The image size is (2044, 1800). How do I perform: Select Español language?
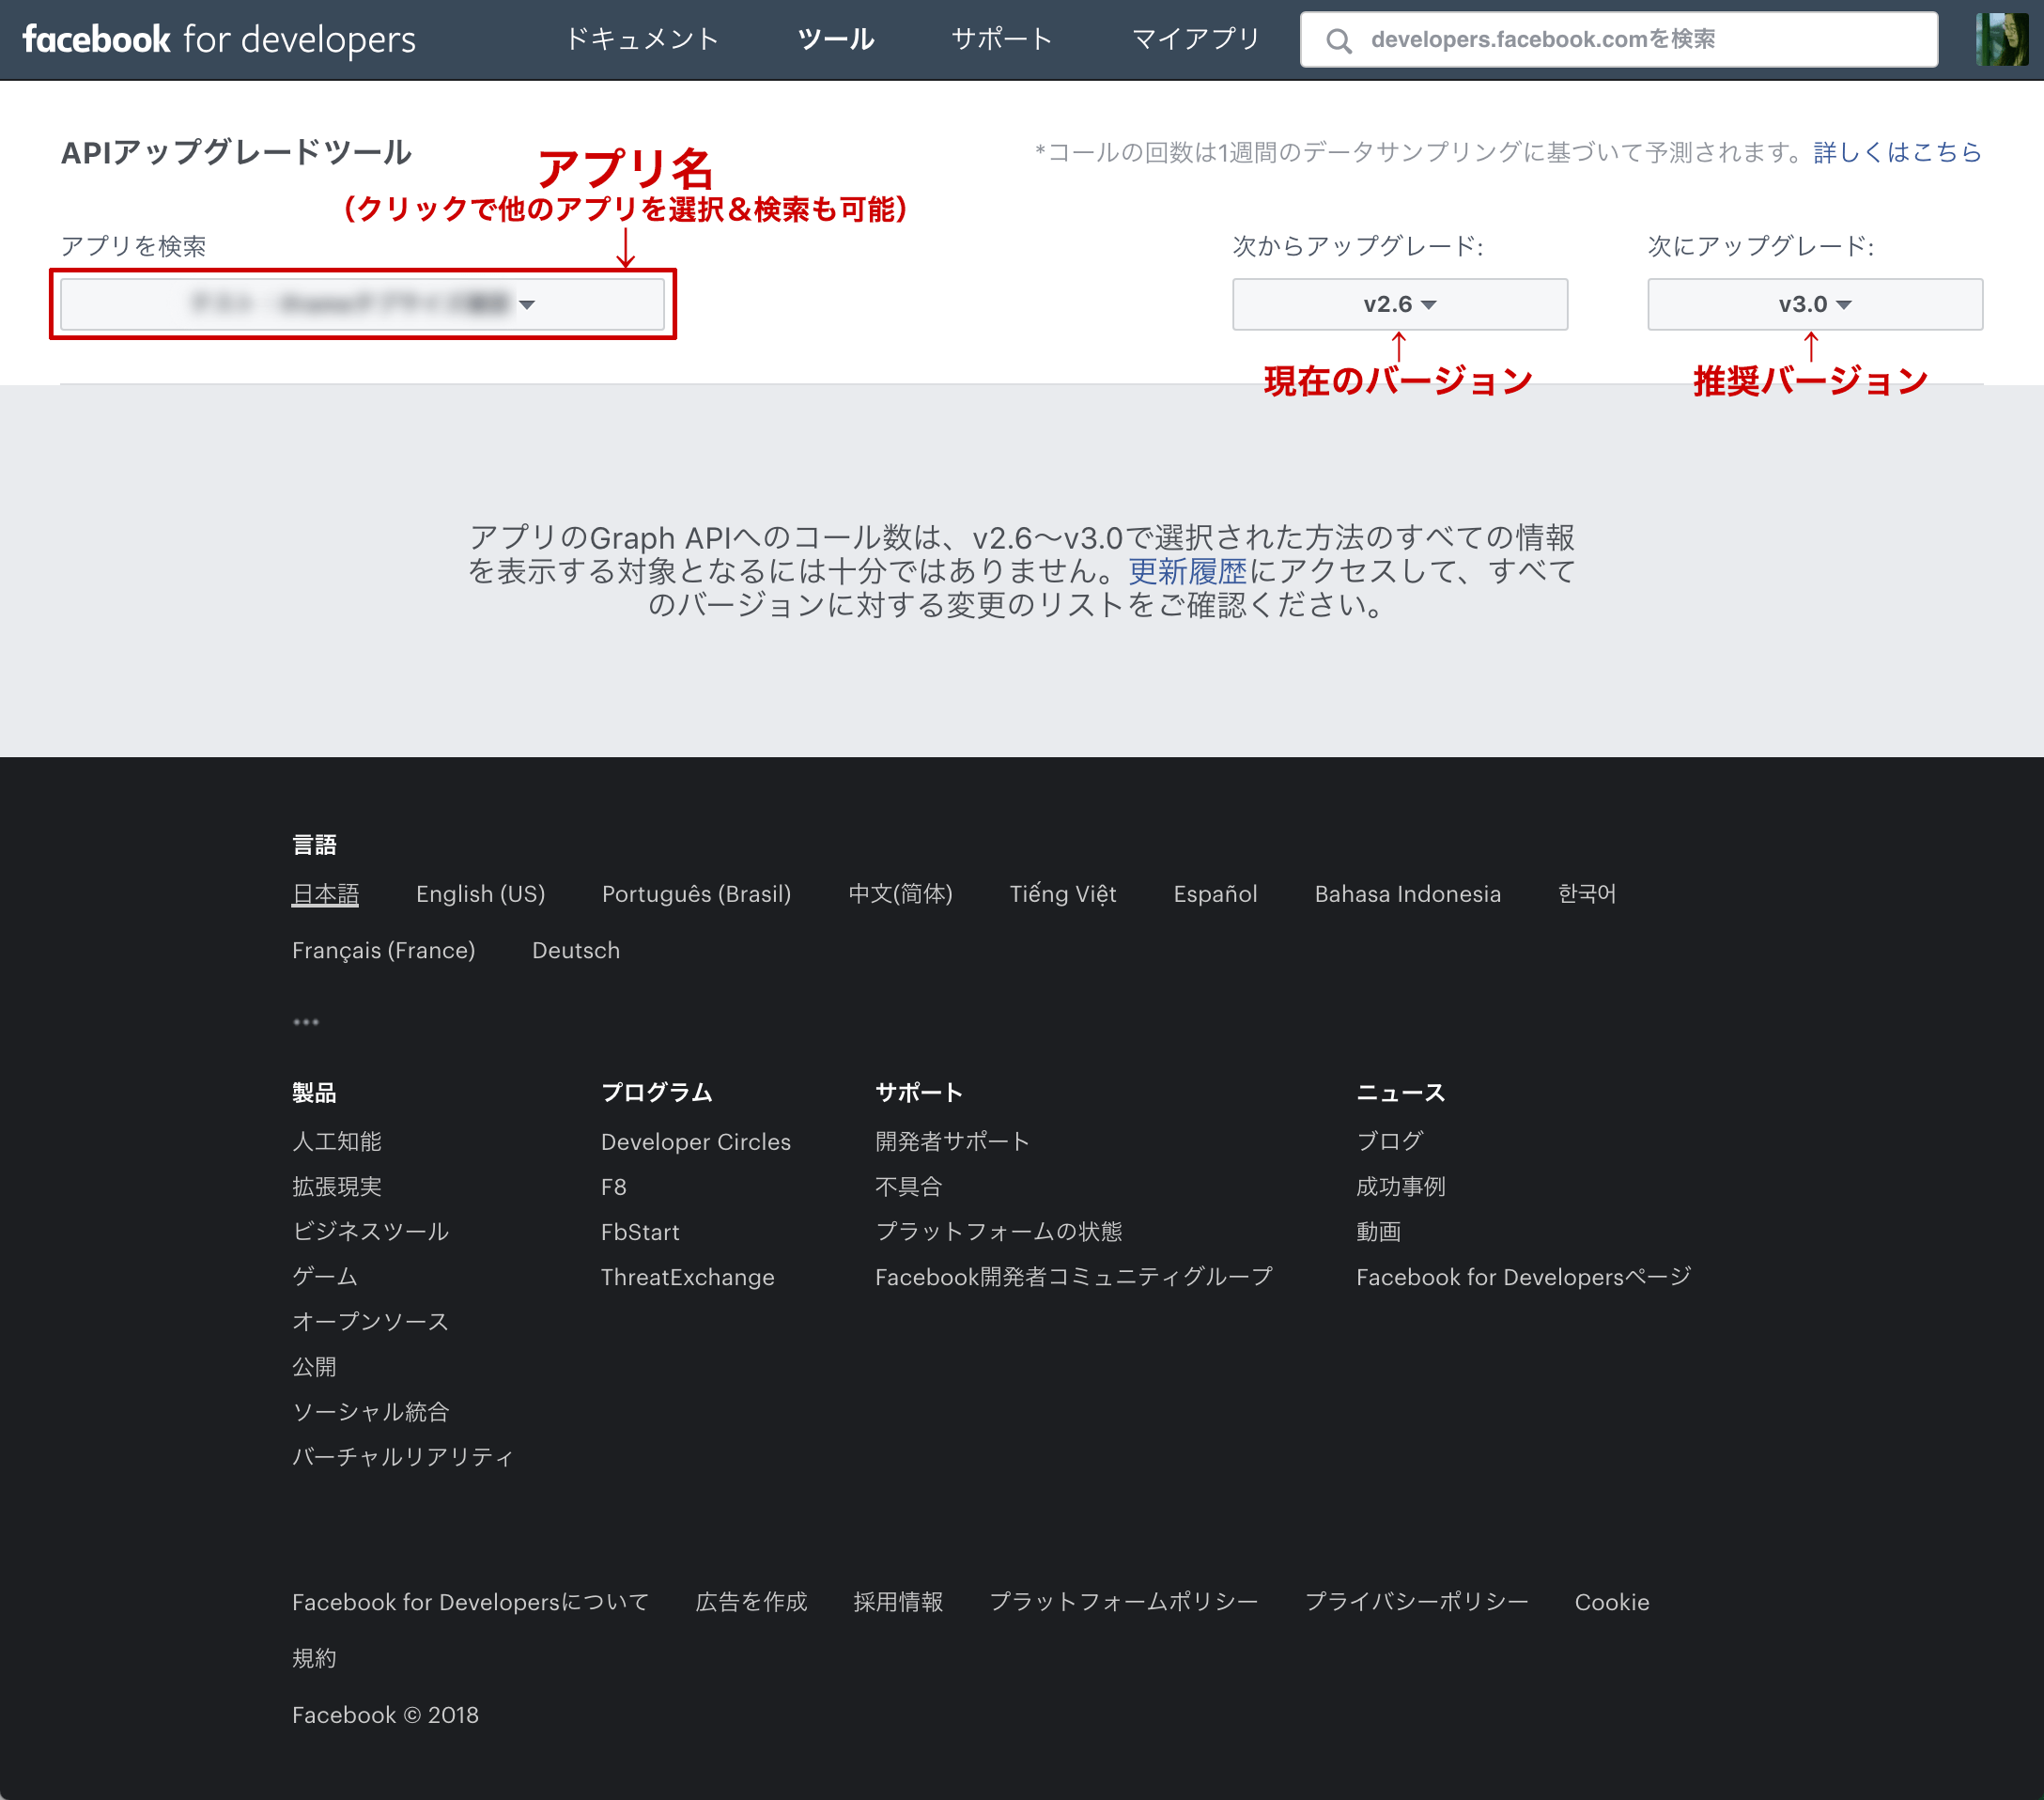coord(1215,894)
